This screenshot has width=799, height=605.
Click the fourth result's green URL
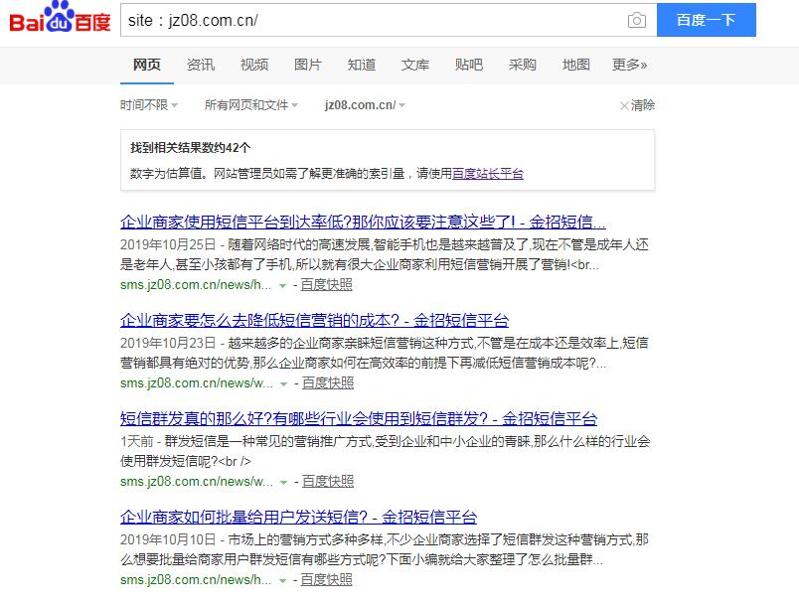click(196, 580)
